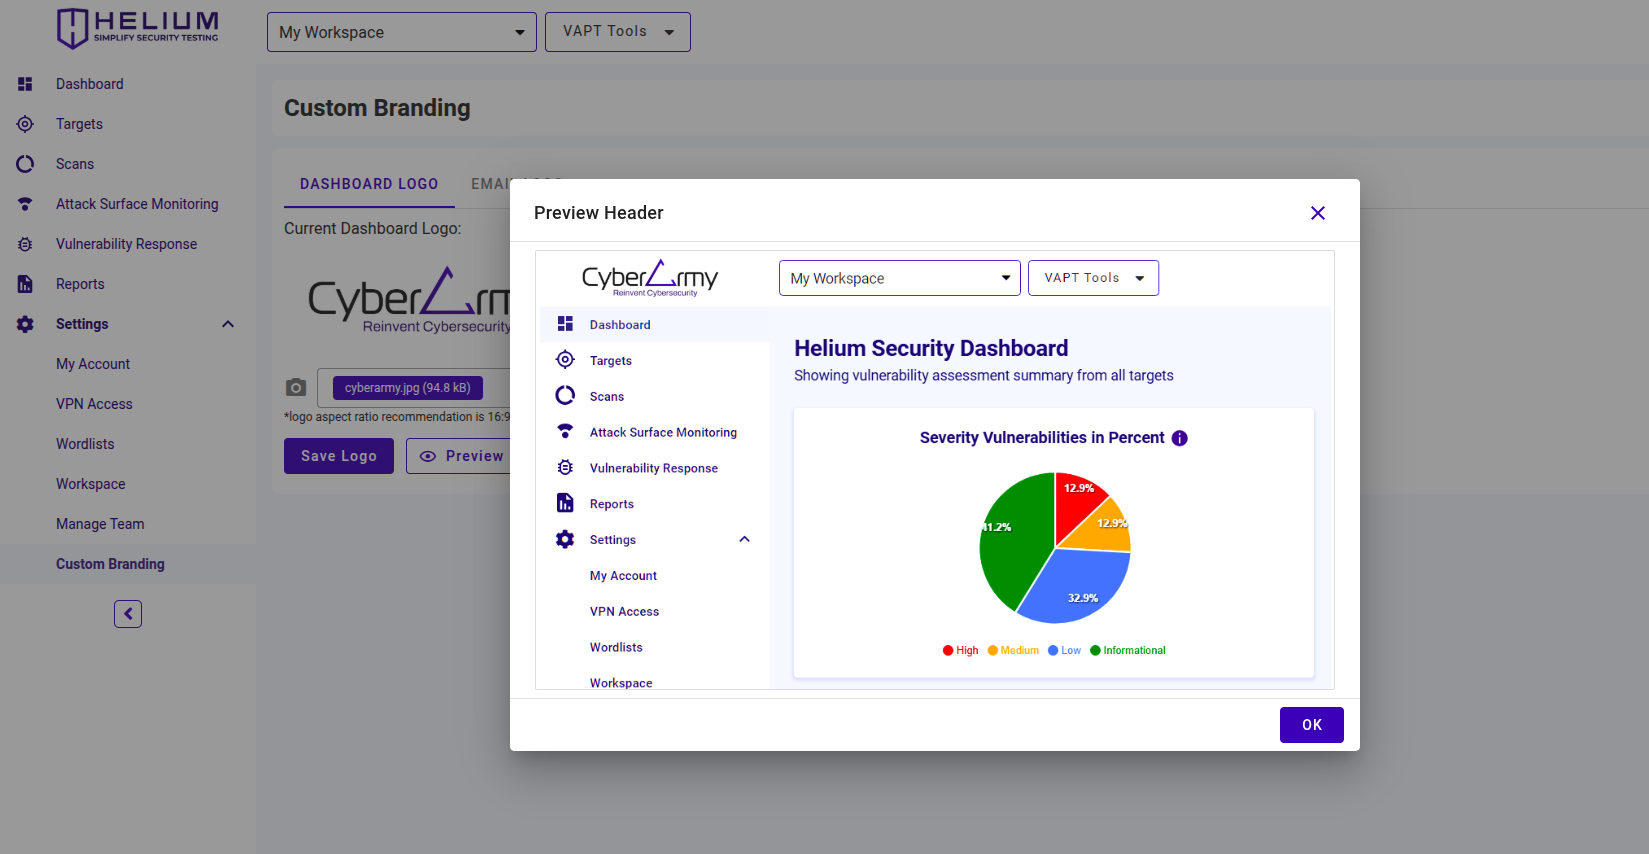This screenshot has width=1649, height=854.
Task: Click the Targets label in the preview sidebar
Action: (x=611, y=361)
